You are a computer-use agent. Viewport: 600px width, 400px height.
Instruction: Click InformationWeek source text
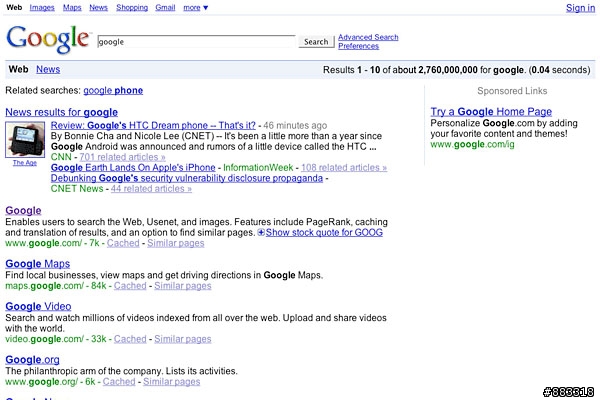tap(258, 168)
